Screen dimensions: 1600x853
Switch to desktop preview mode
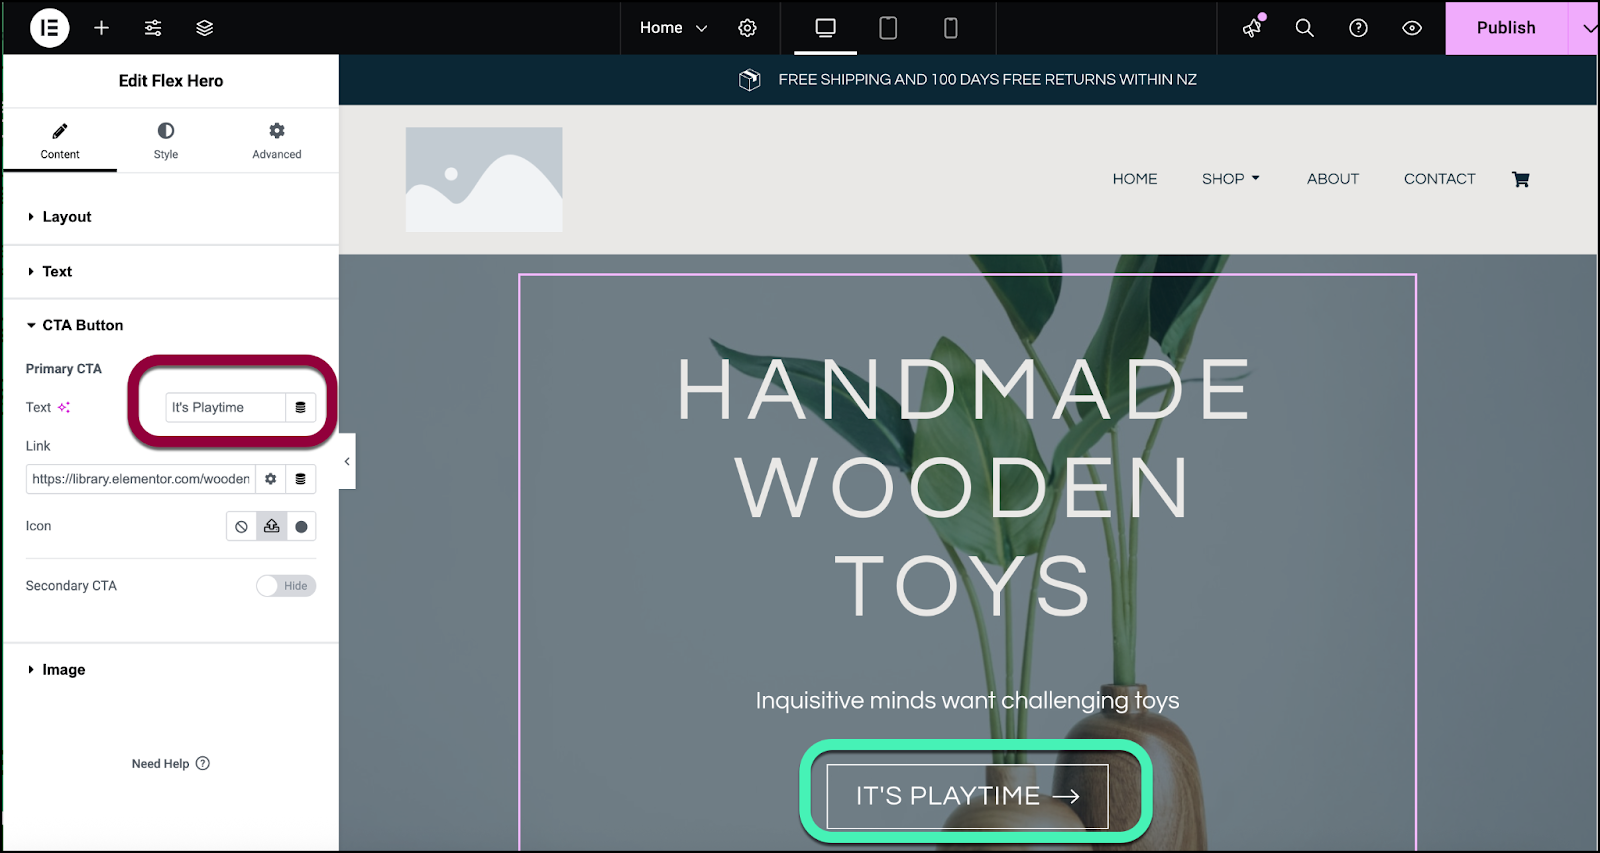[x=825, y=28]
